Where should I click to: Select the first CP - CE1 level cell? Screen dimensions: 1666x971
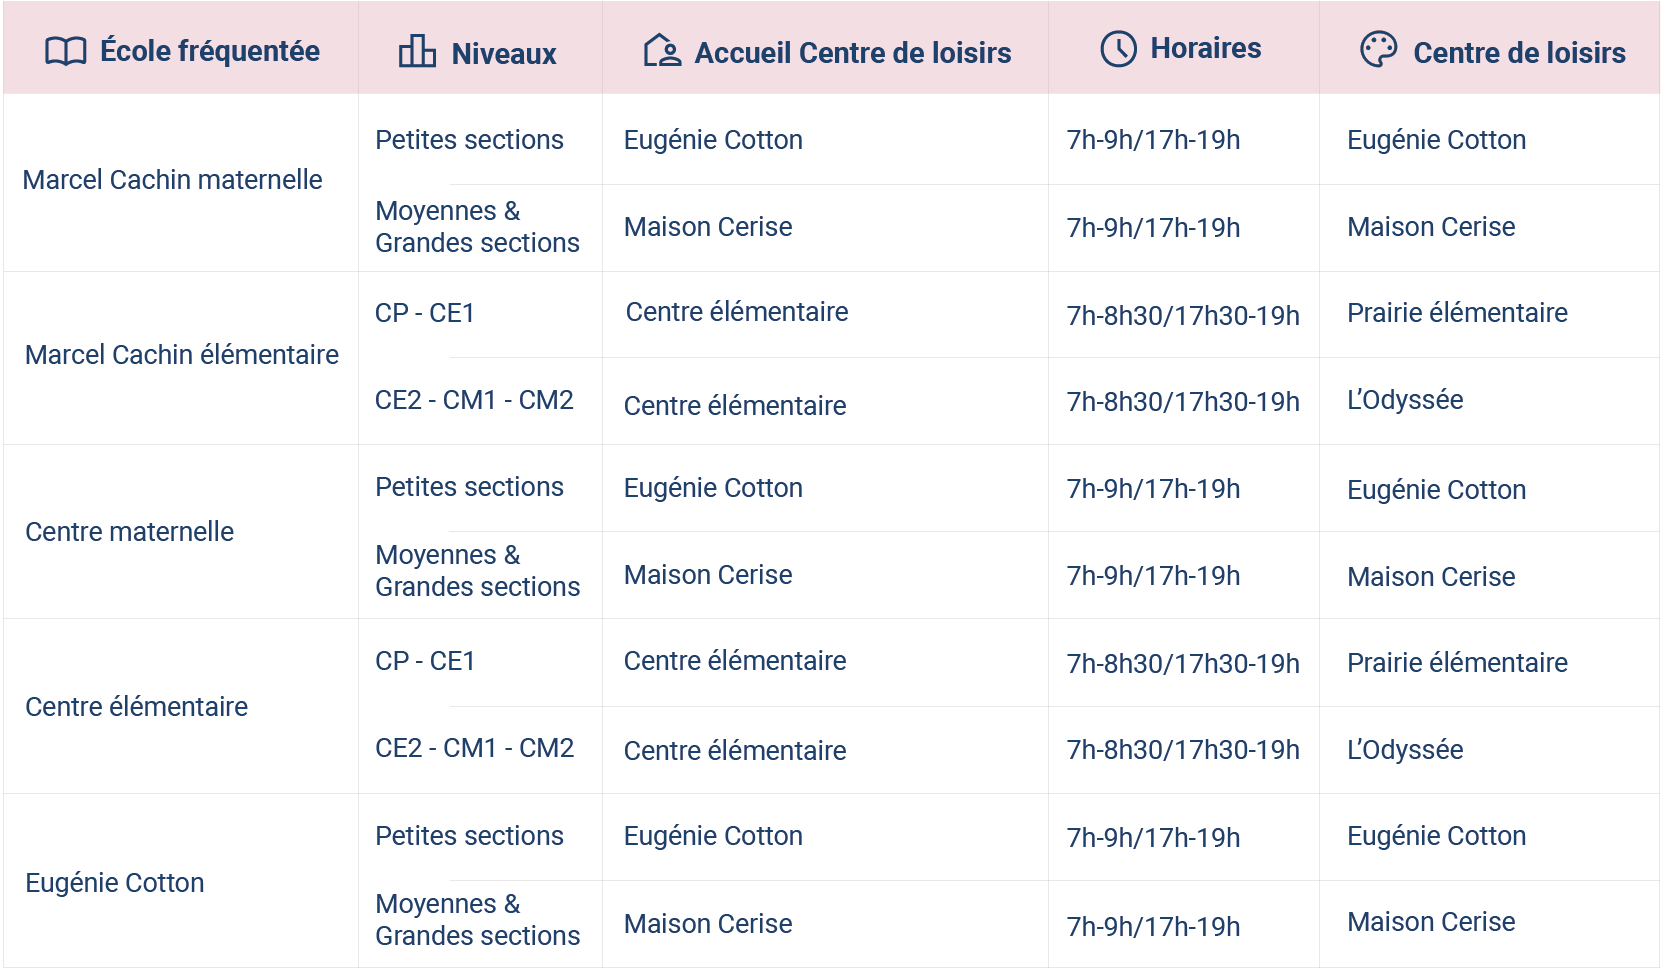coord(425,313)
